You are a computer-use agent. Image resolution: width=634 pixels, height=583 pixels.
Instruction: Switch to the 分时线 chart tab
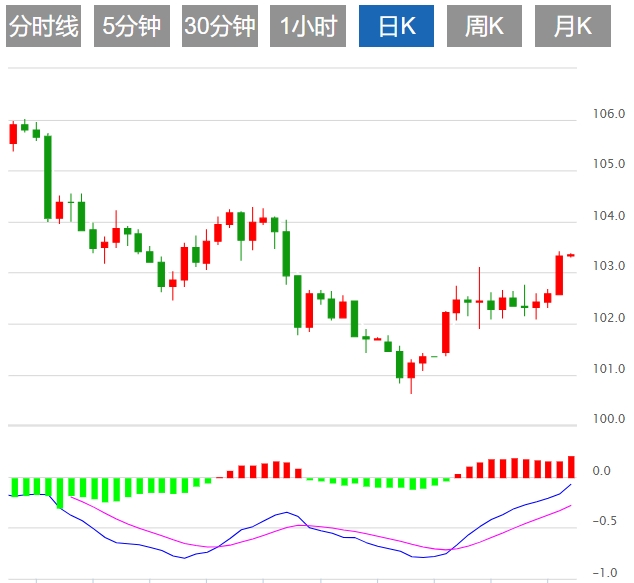click(x=44, y=26)
